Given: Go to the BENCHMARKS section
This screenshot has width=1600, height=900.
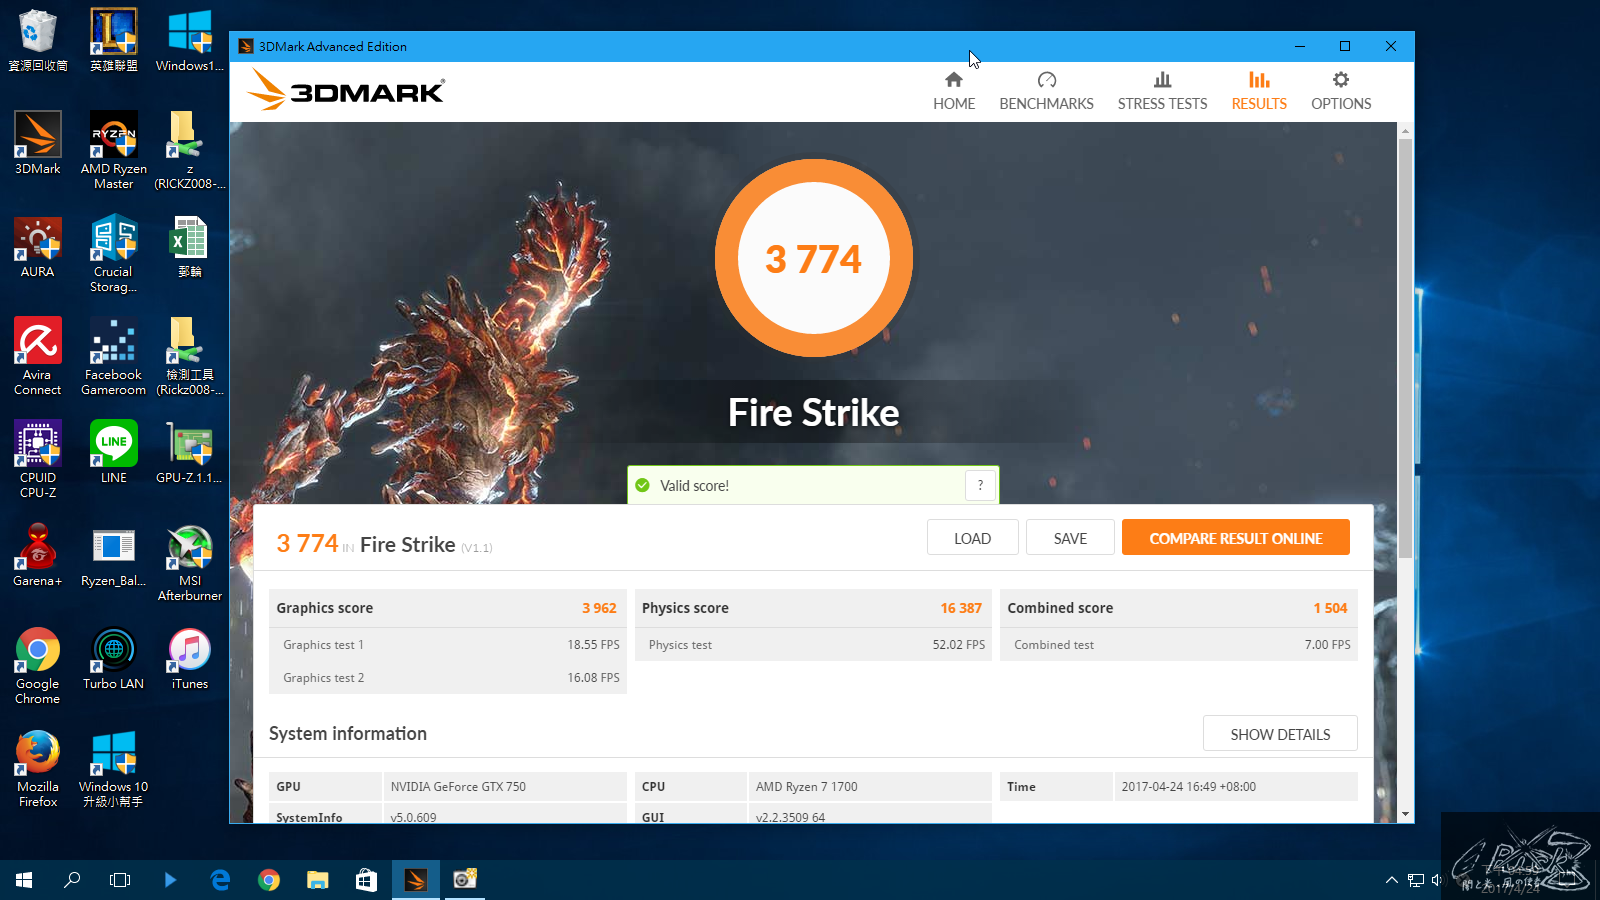Looking at the screenshot, I should pos(1046,91).
